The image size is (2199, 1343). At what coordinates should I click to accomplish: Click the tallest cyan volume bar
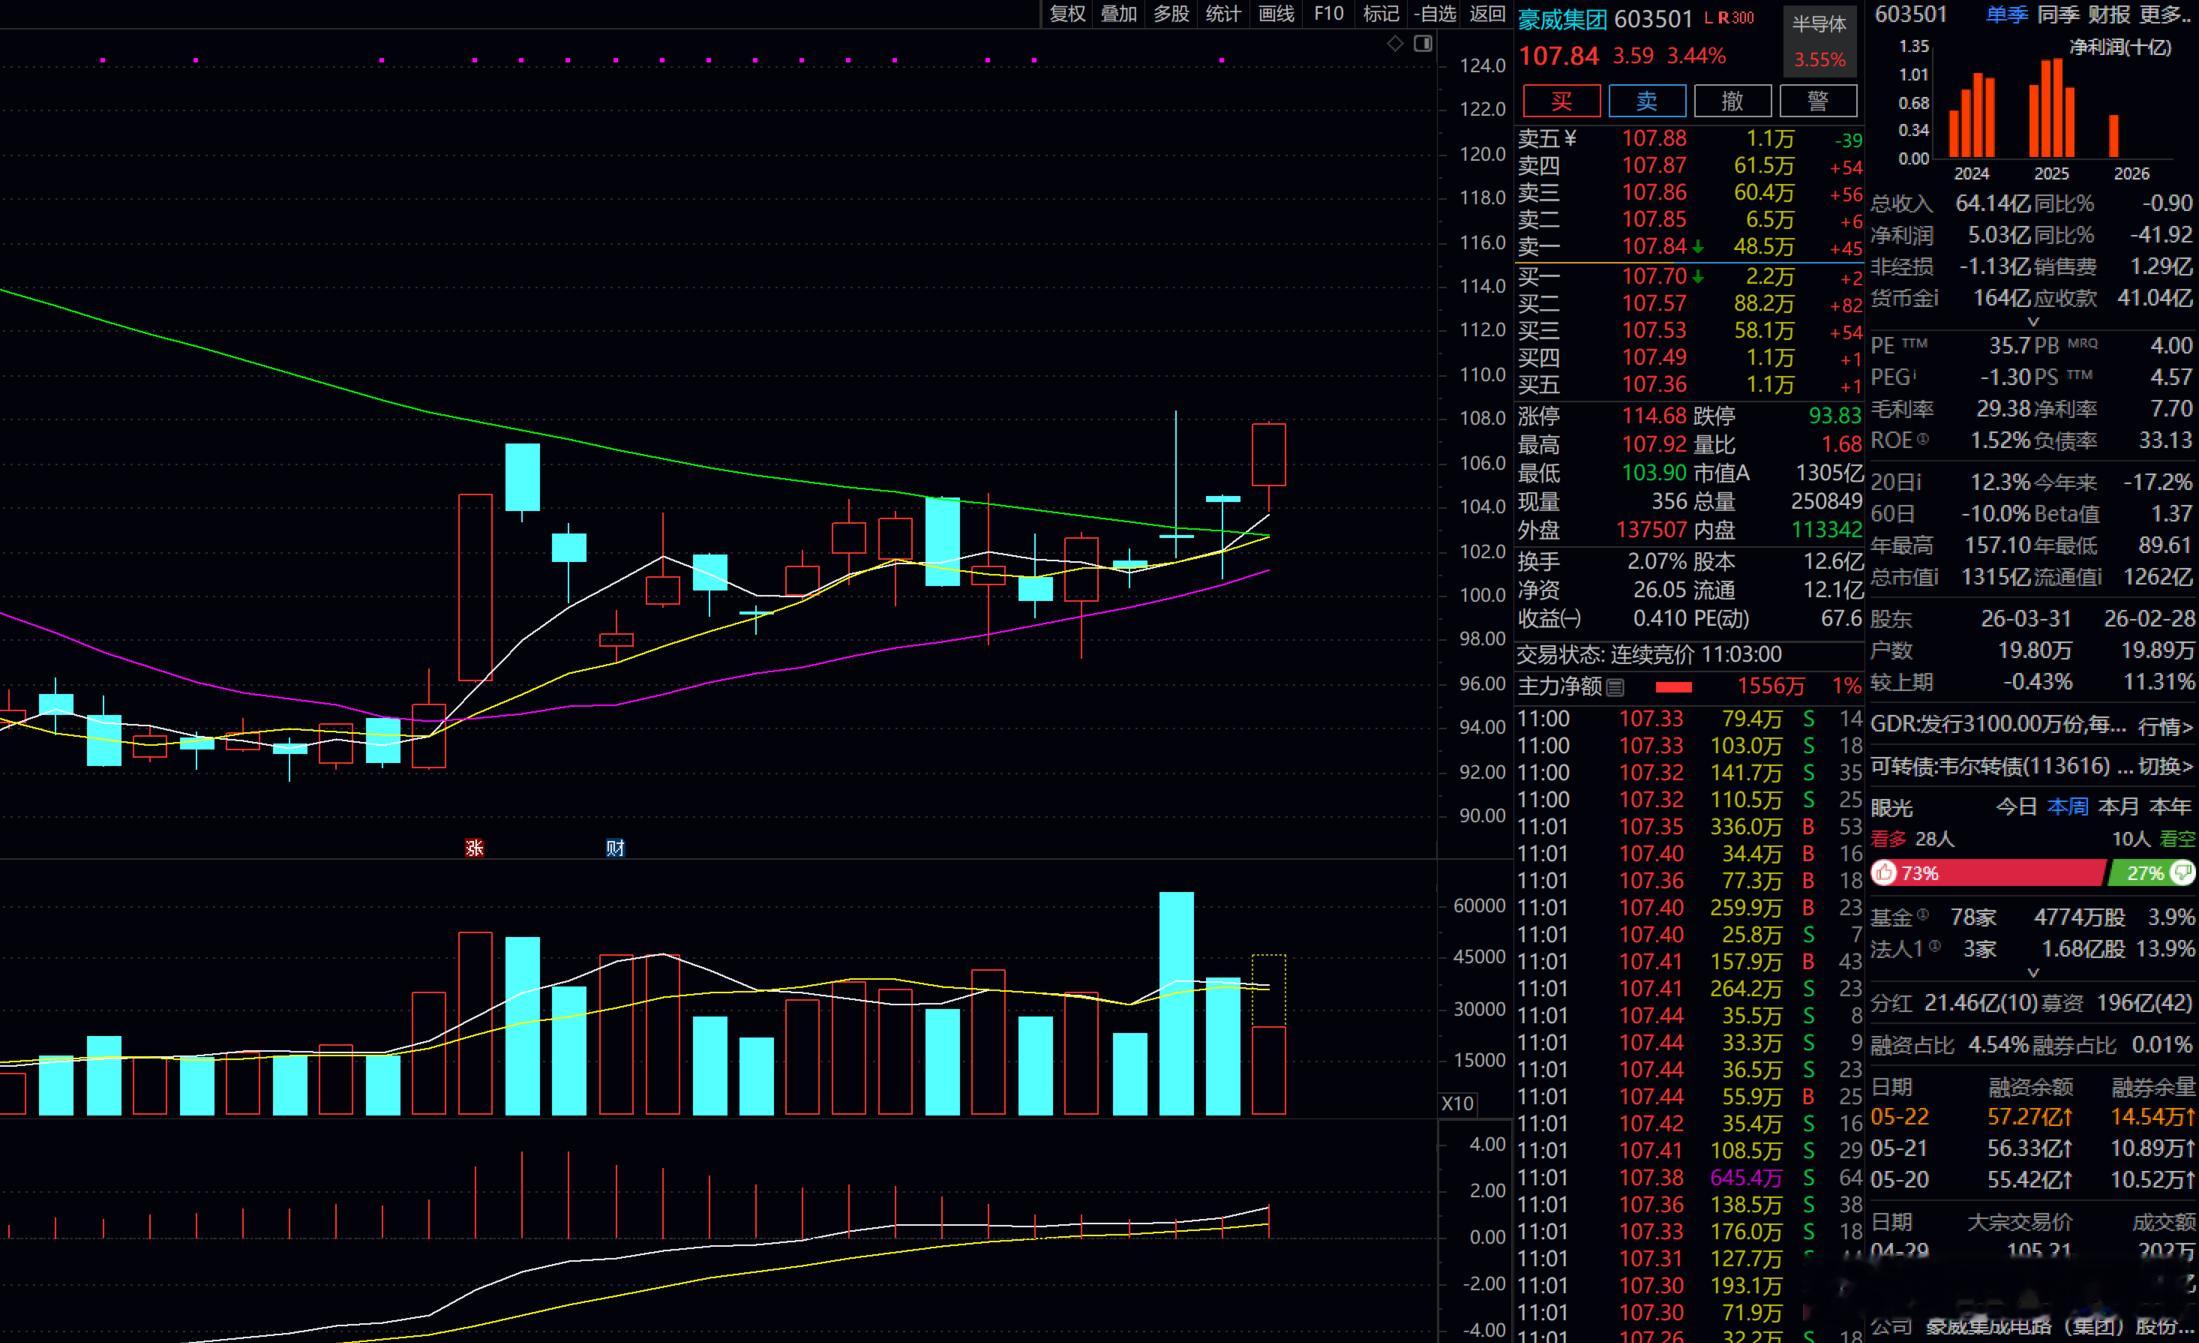[x=1176, y=1003]
